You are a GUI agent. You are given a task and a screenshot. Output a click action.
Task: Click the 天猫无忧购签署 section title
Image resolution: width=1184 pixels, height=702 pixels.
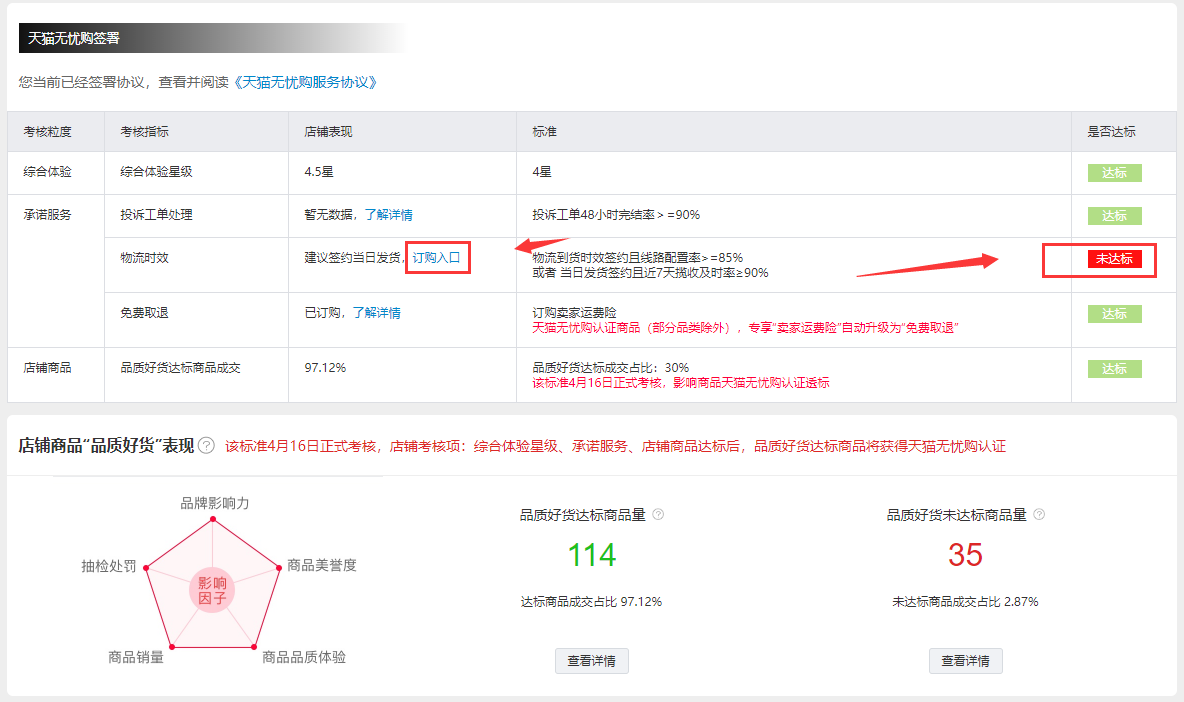pos(74,38)
